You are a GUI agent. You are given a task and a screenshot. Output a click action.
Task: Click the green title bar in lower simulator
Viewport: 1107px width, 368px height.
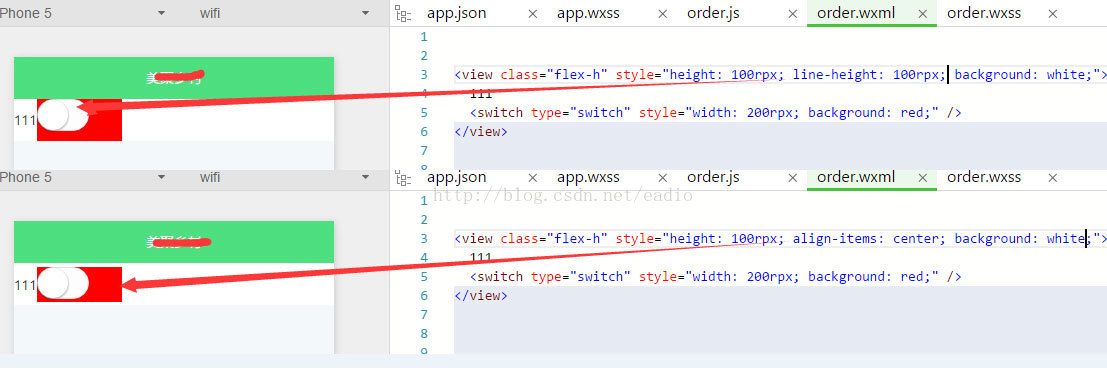point(174,242)
